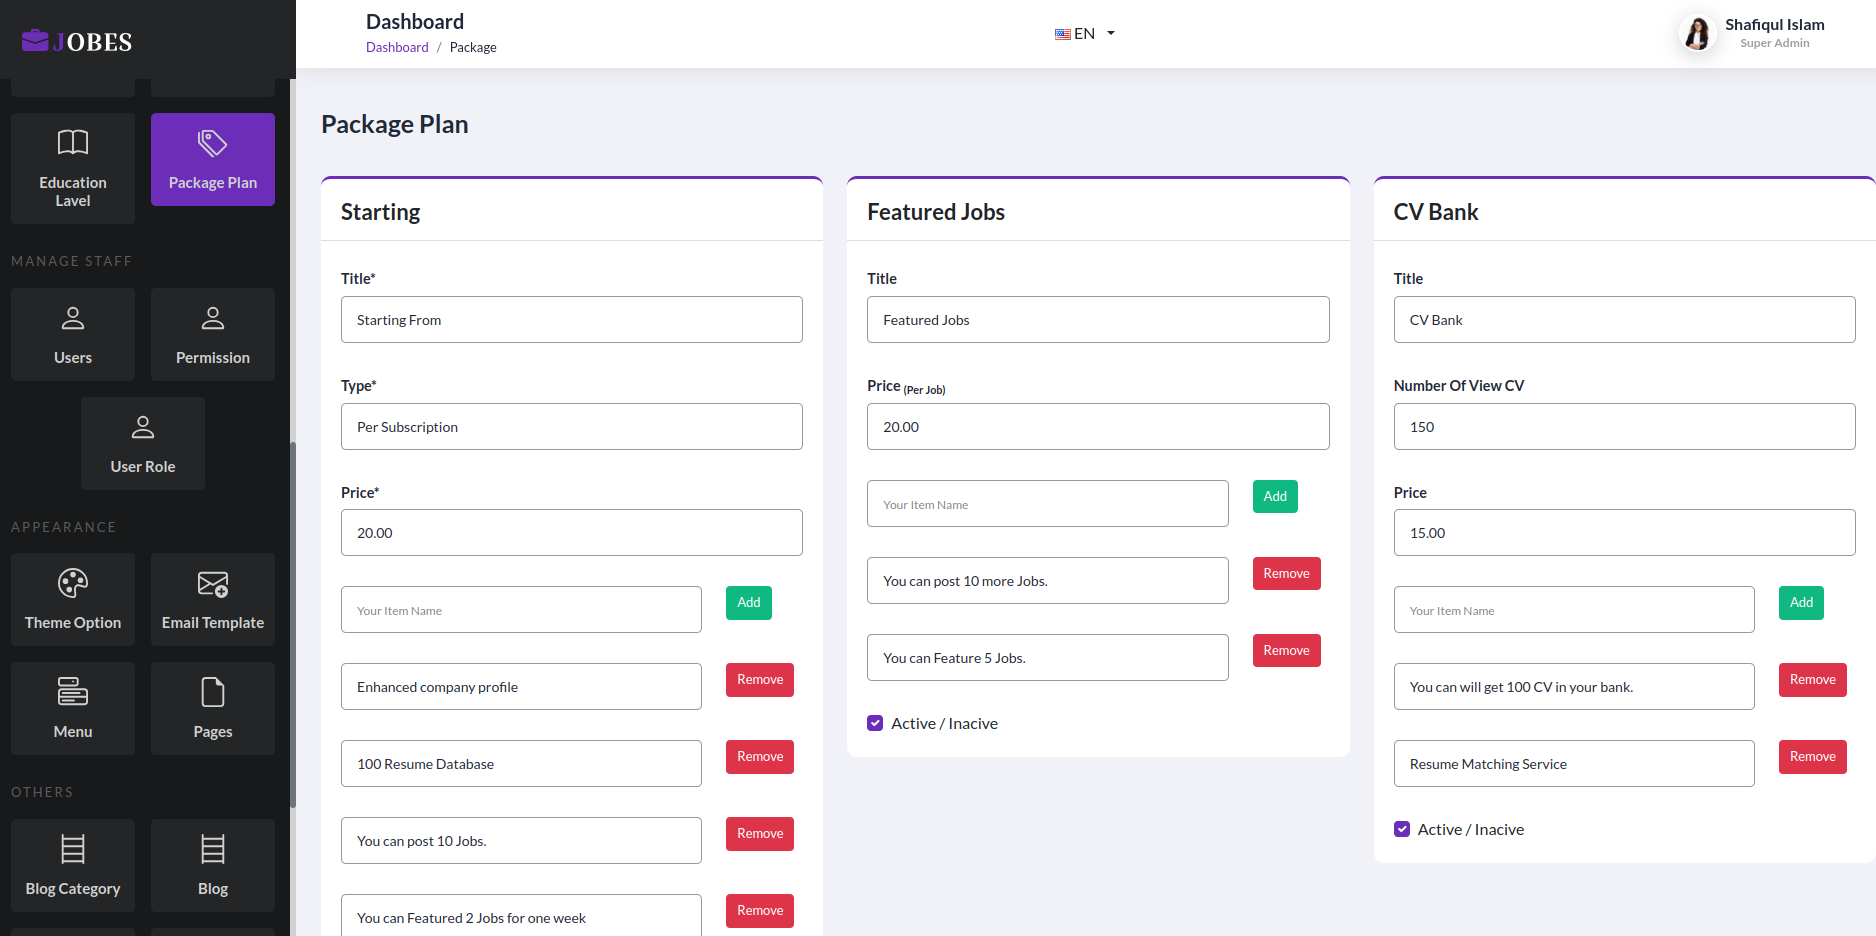Click Add button in CV Bank card
The height and width of the screenshot is (936, 1876).
click(1801, 603)
